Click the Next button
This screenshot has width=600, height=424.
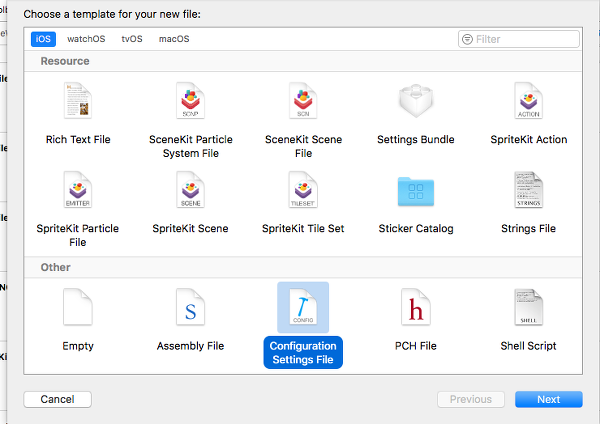(x=549, y=399)
